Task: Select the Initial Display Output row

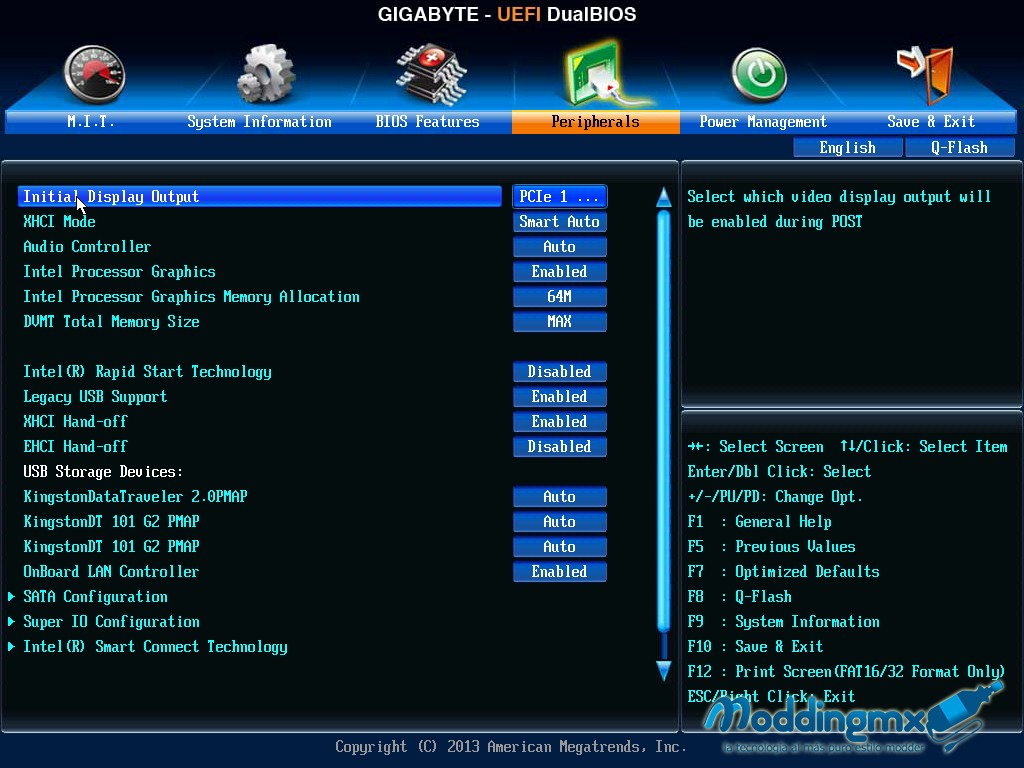Action: (260, 197)
